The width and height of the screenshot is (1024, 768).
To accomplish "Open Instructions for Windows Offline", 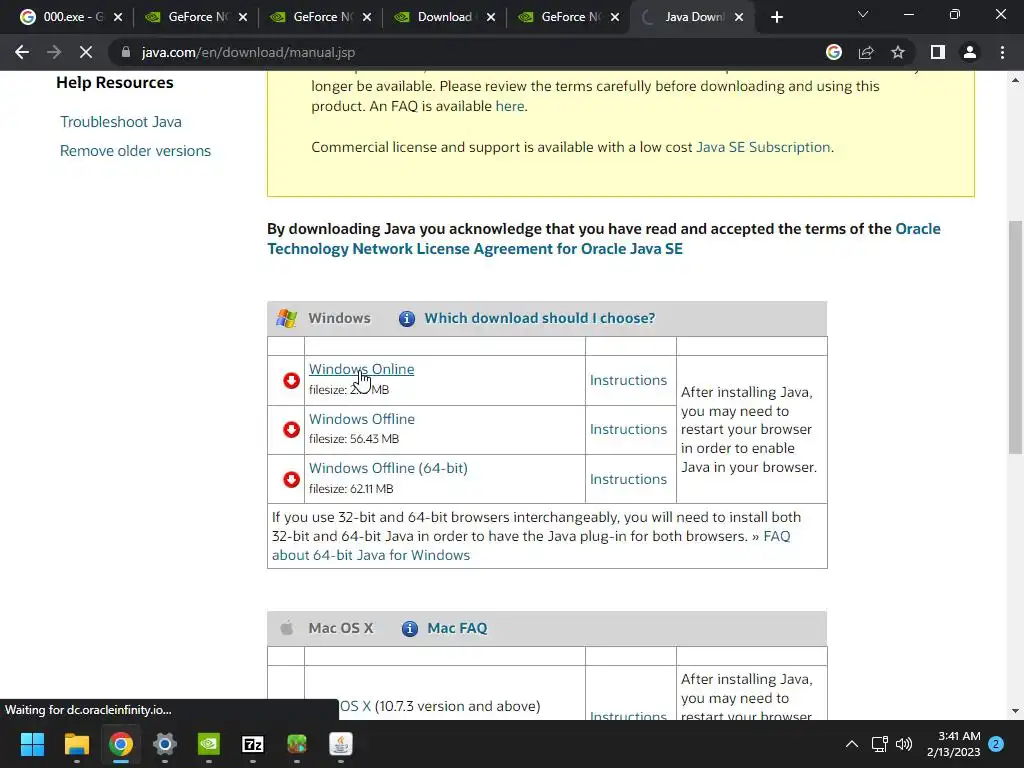I will [x=628, y=429].
